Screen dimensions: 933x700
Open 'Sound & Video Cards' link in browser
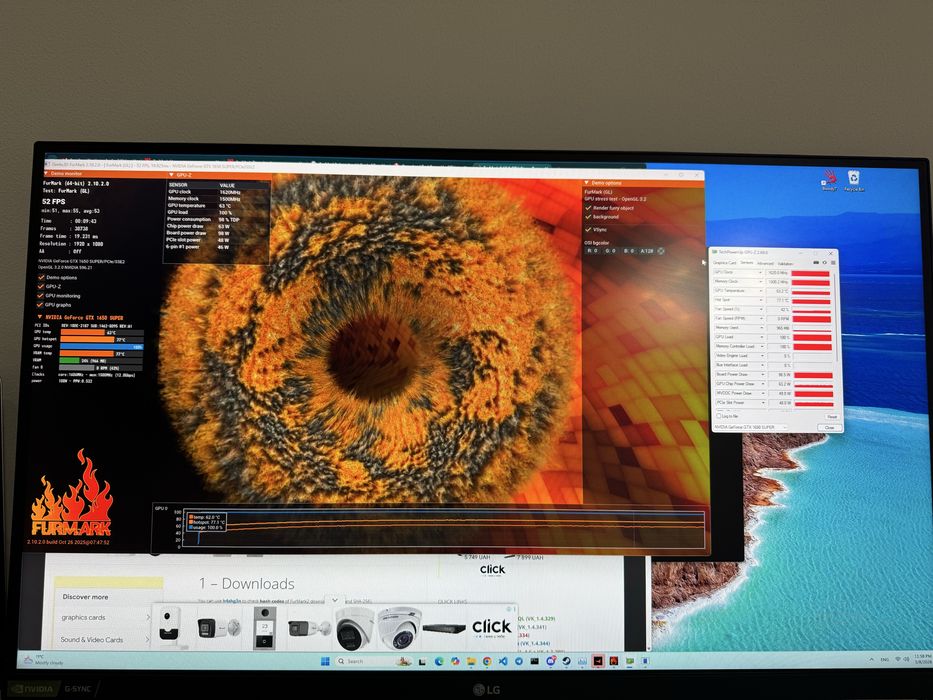point(92,639)
